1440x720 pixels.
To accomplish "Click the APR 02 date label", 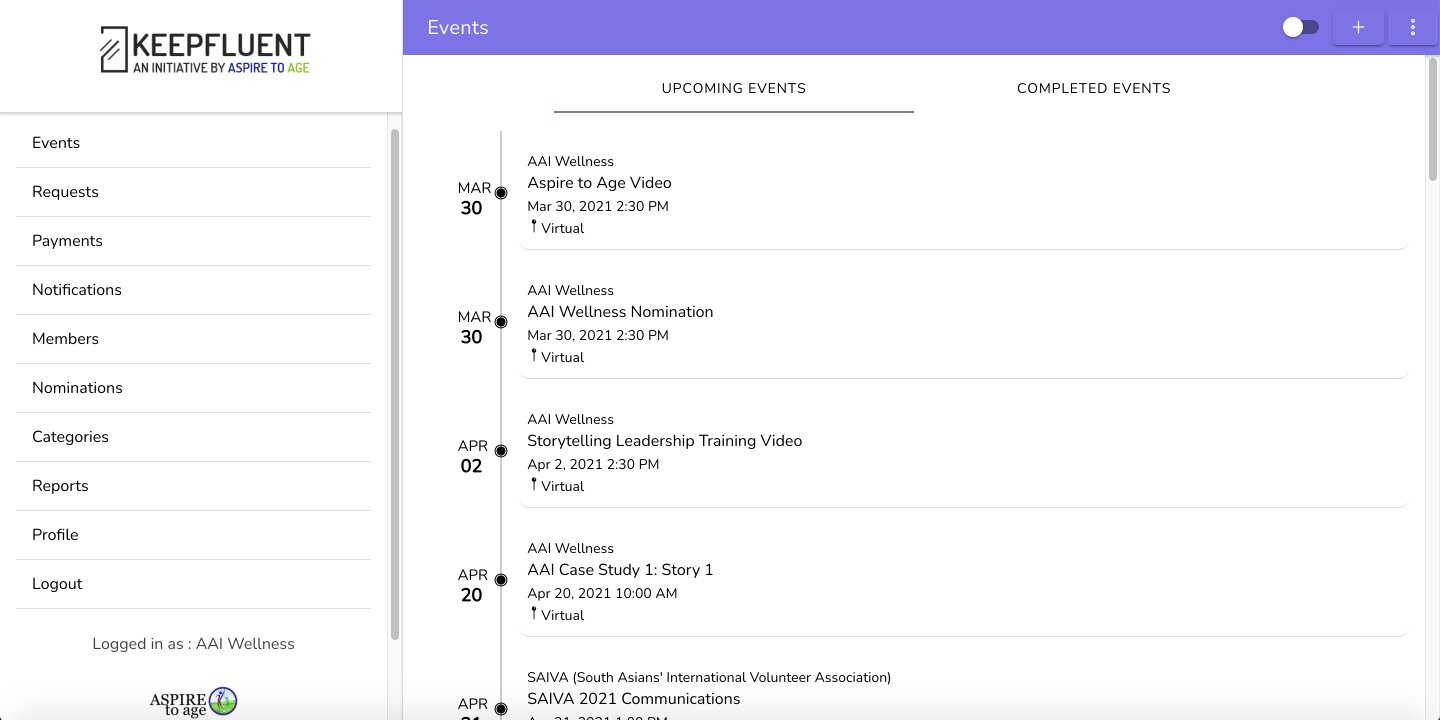I will click(472, 457).
